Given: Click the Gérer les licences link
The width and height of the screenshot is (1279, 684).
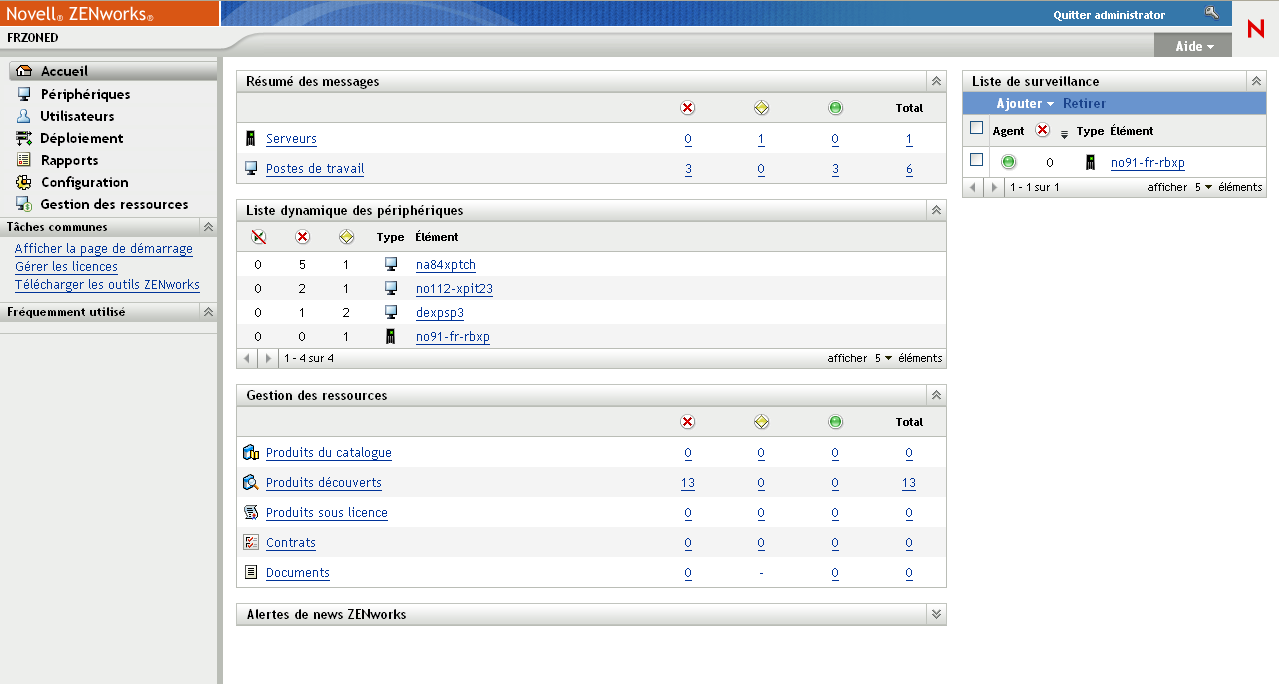Looking at the screenshot, I should pos(66,267).
